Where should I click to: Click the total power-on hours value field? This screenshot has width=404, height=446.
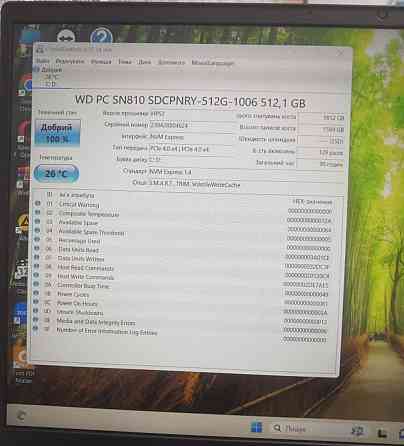pos(319,164)
